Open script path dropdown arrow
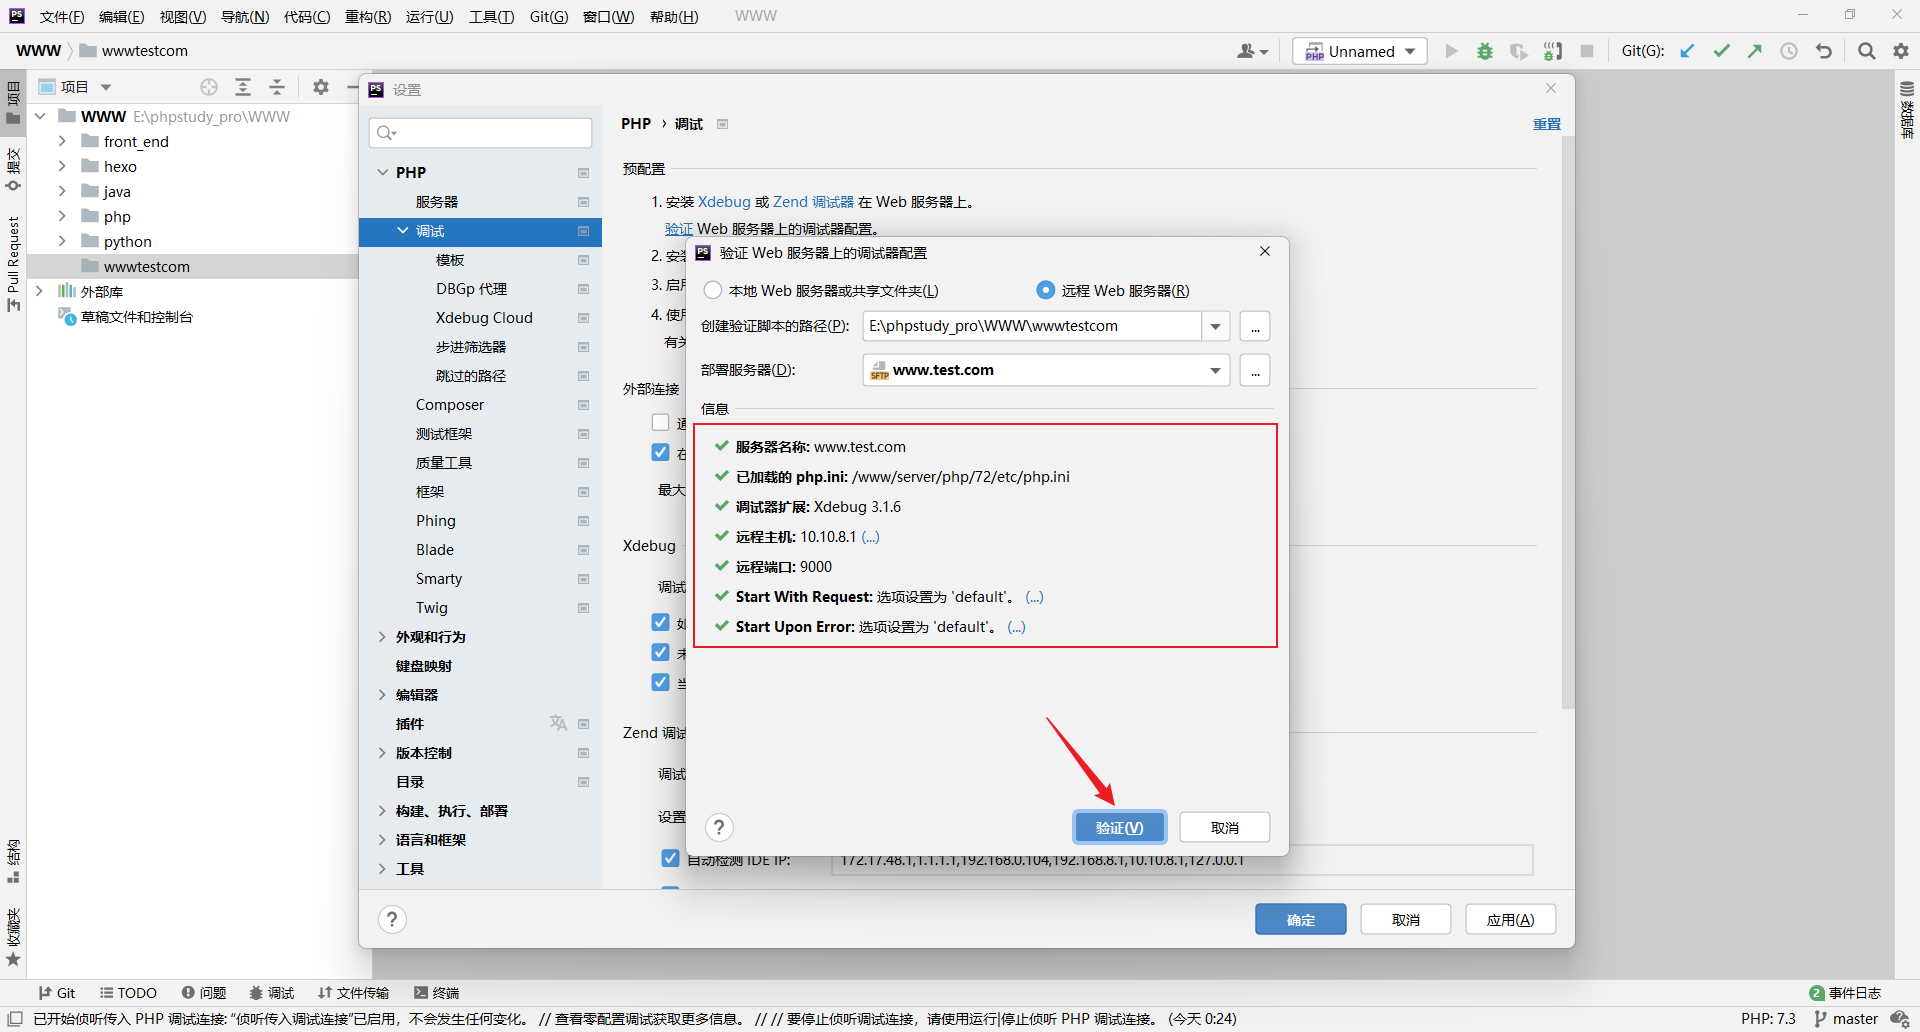Viewport: 1920px width, 1032px height. tap(1215, 326)
